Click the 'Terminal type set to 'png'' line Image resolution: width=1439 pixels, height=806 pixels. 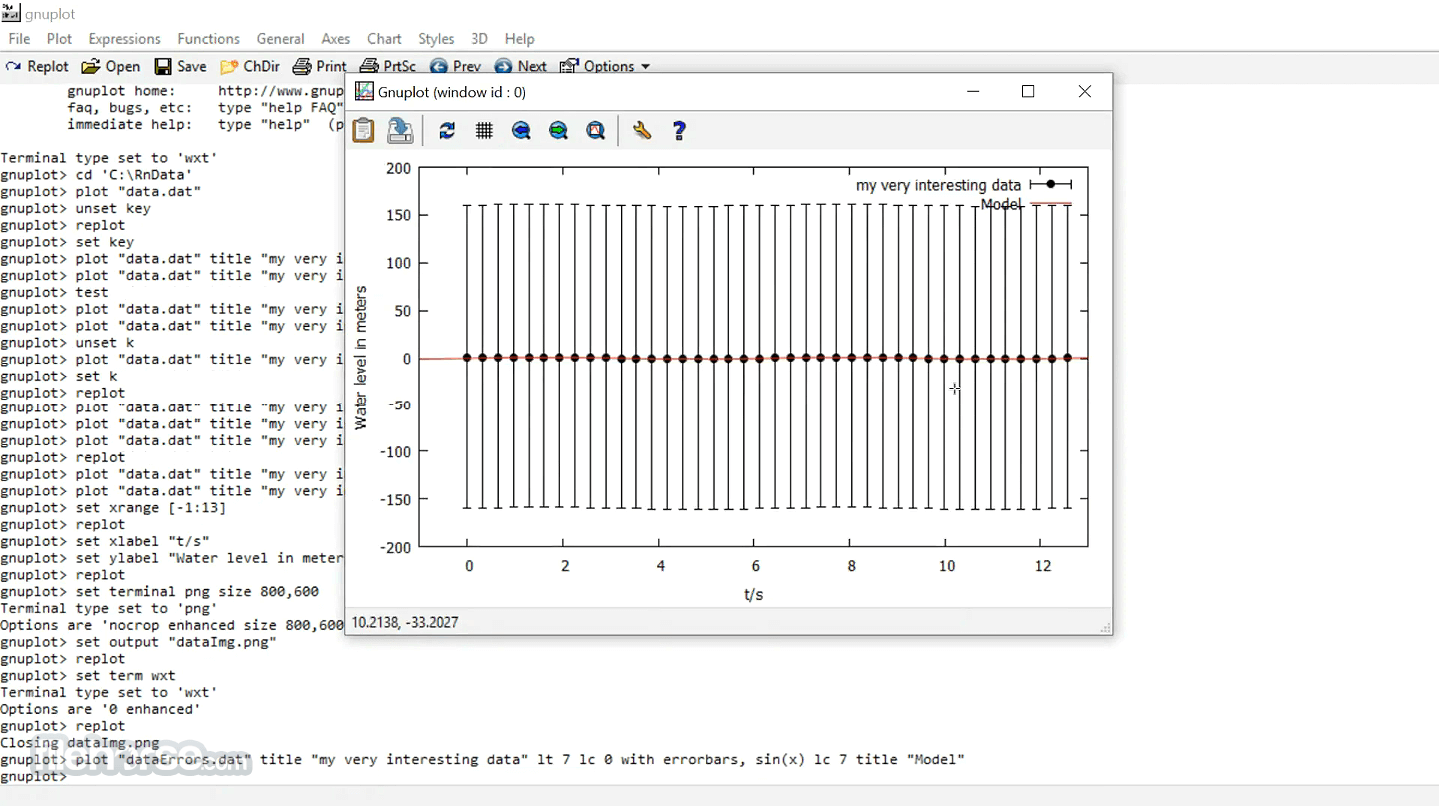tap(109, 608)
